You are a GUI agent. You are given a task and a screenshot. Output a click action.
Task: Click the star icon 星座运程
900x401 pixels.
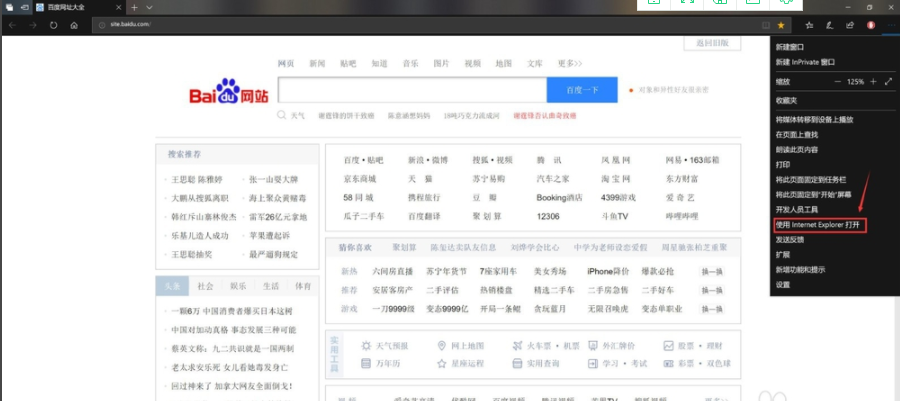click(x=441, y=363)
